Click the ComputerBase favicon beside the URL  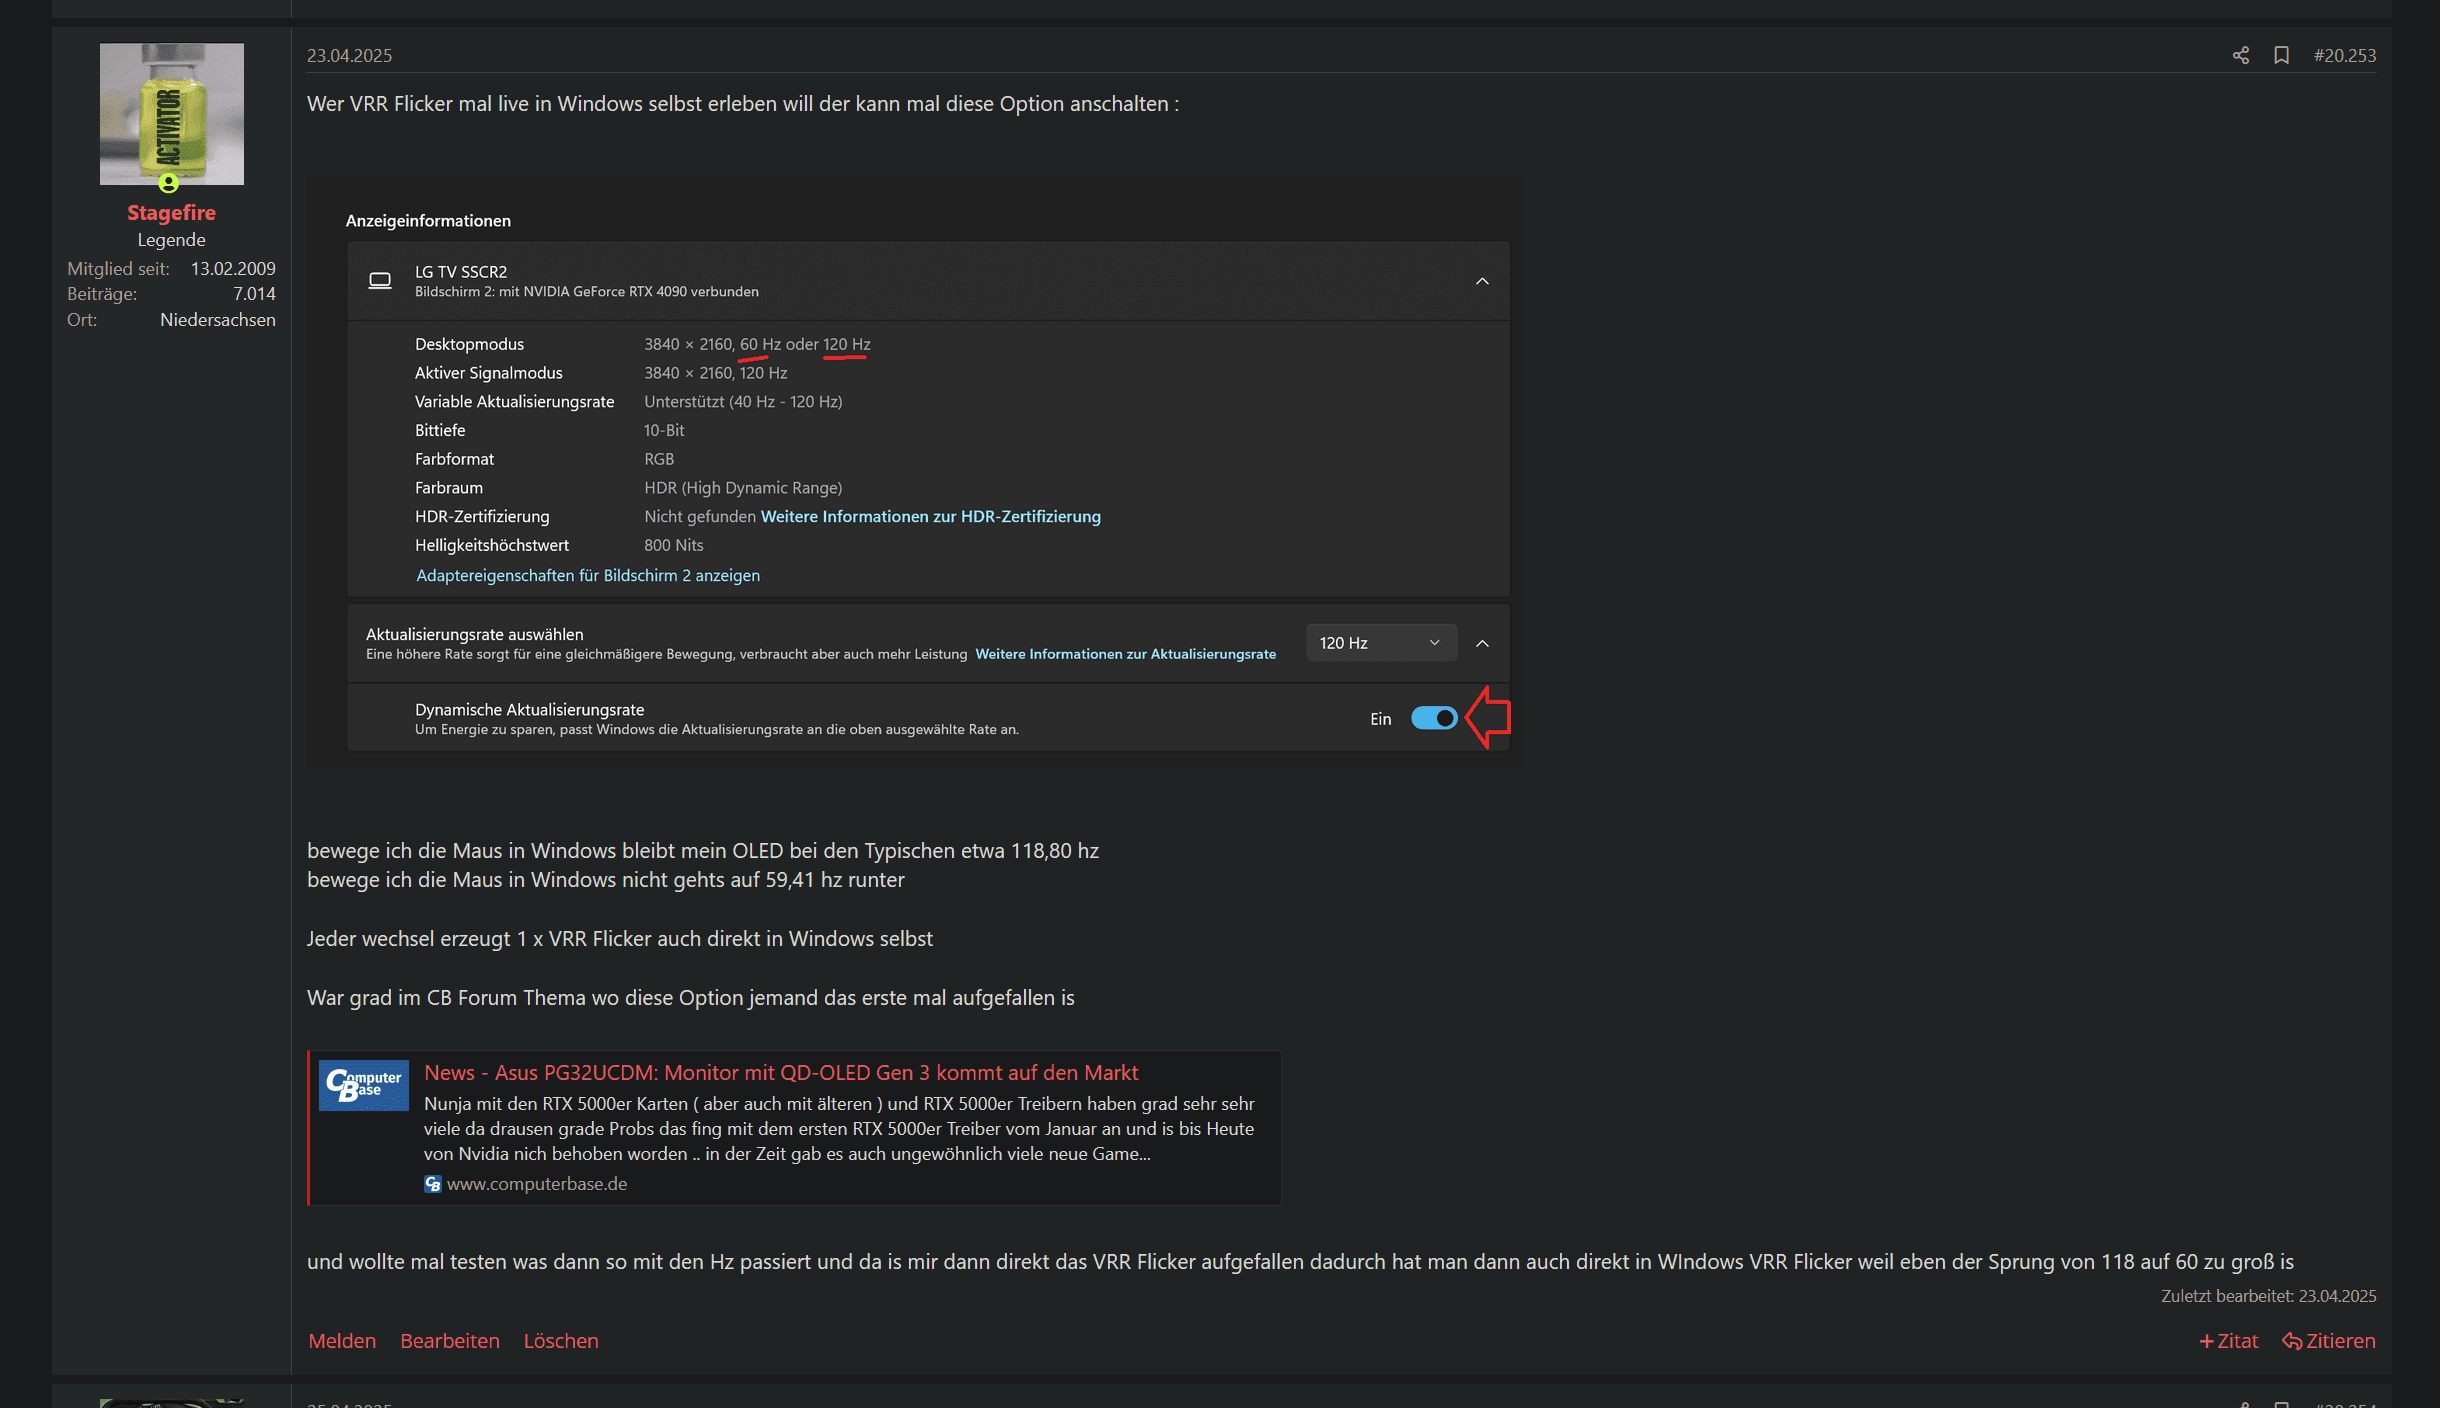coord(433,1184)
